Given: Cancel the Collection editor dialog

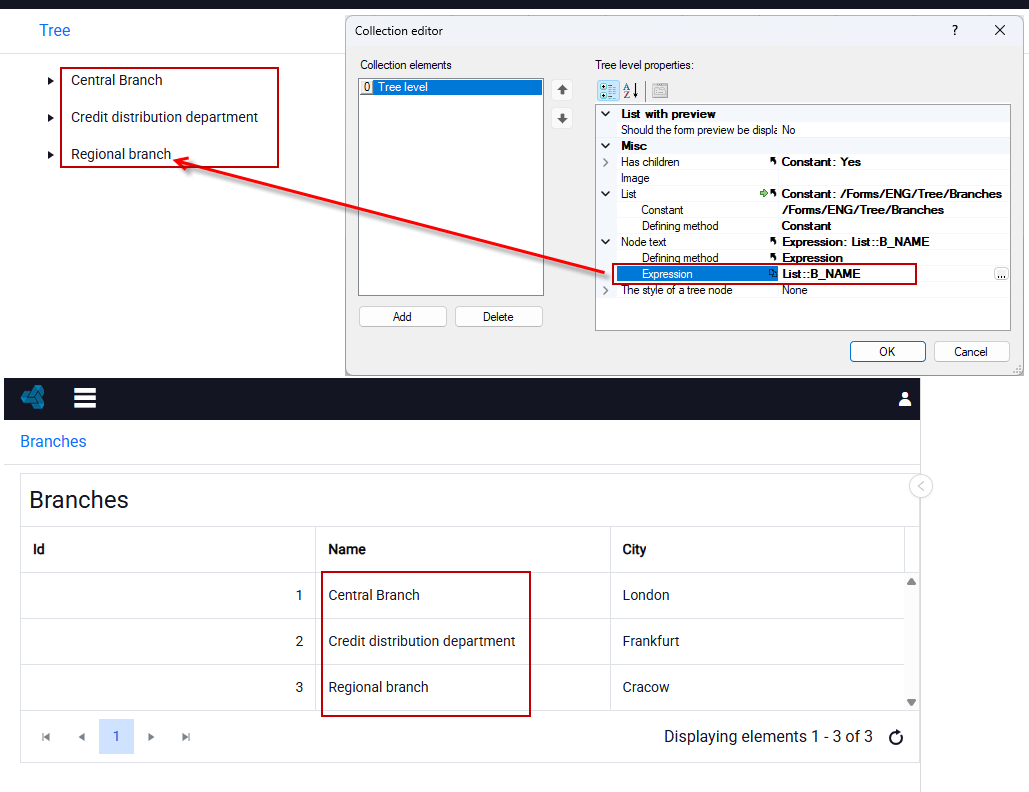Looking at the screenshot, I should point(971,352).
